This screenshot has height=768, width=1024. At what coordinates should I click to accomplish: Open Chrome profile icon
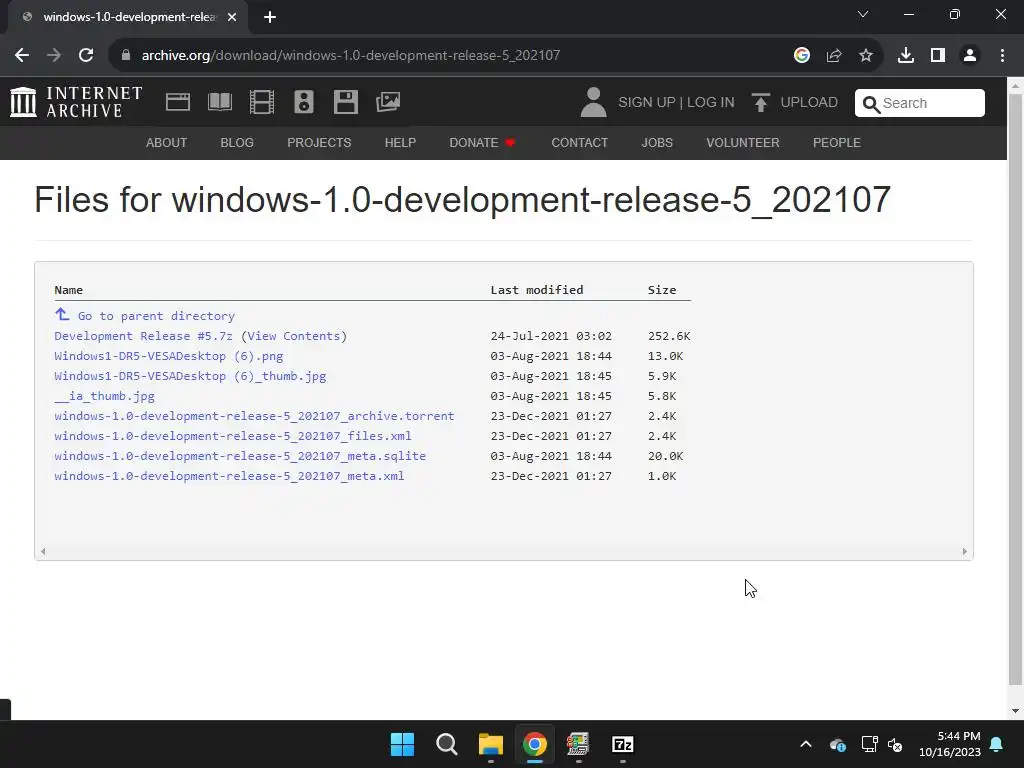pos(970,56)
